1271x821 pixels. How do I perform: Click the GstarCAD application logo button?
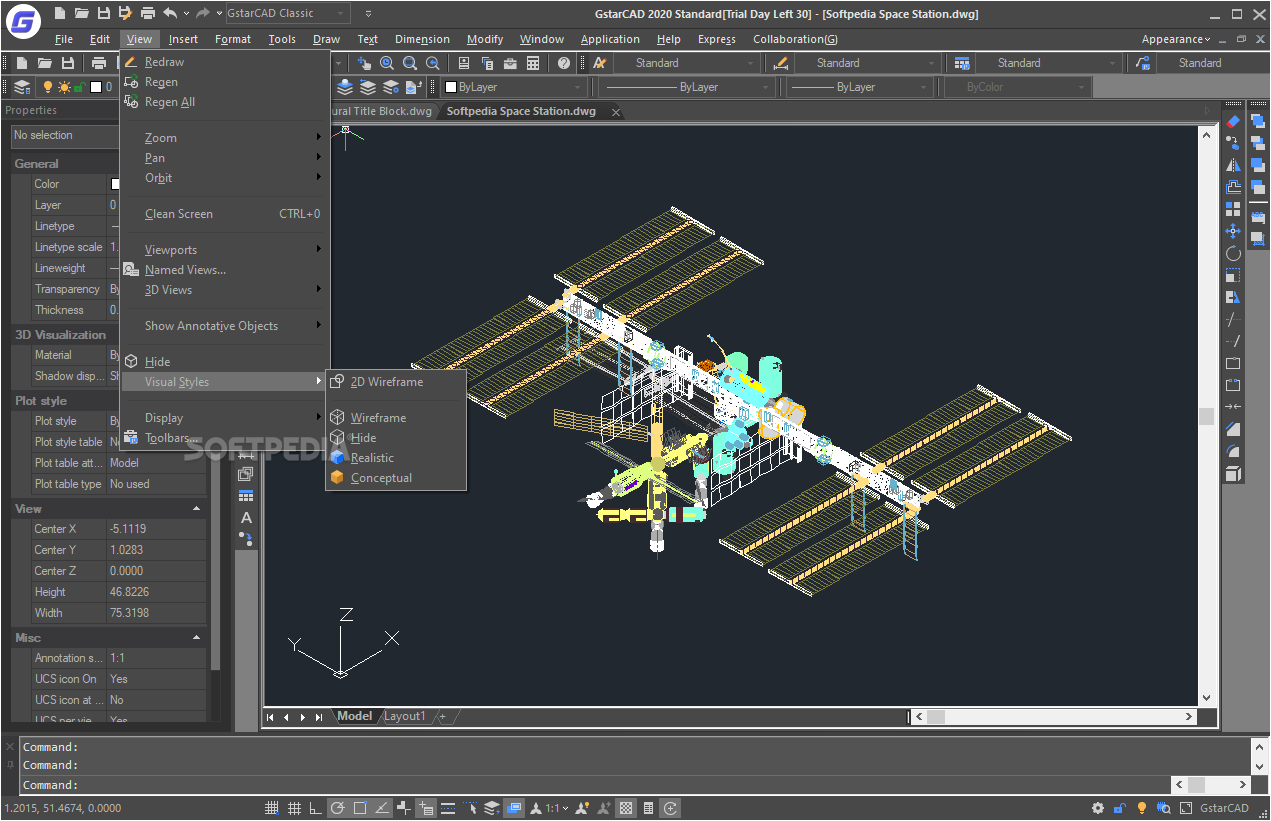click(x=22, y=20)
